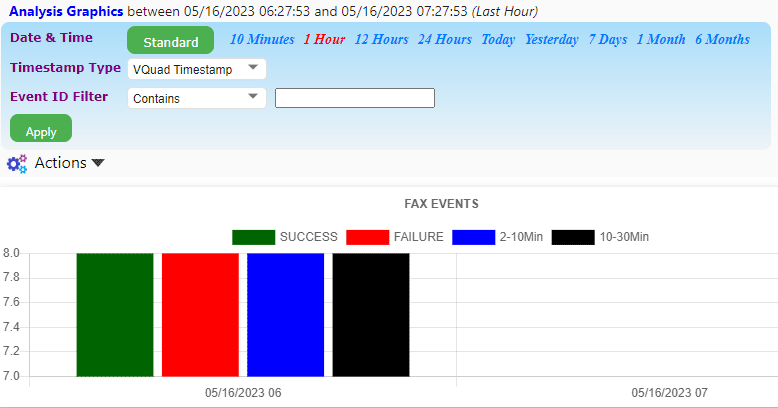Image resolution: width=778 pixels, height=408 pixels.
Task: Select the 10 Minutes time range
Action: 262,40
